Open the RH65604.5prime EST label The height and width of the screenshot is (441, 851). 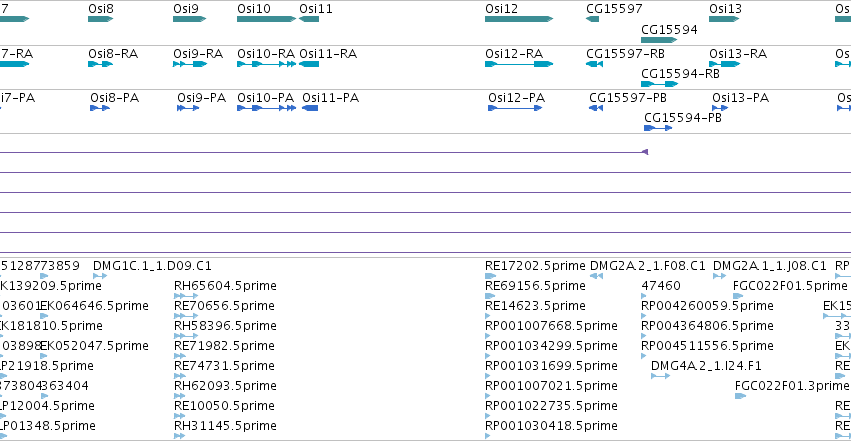coord(225,286)
